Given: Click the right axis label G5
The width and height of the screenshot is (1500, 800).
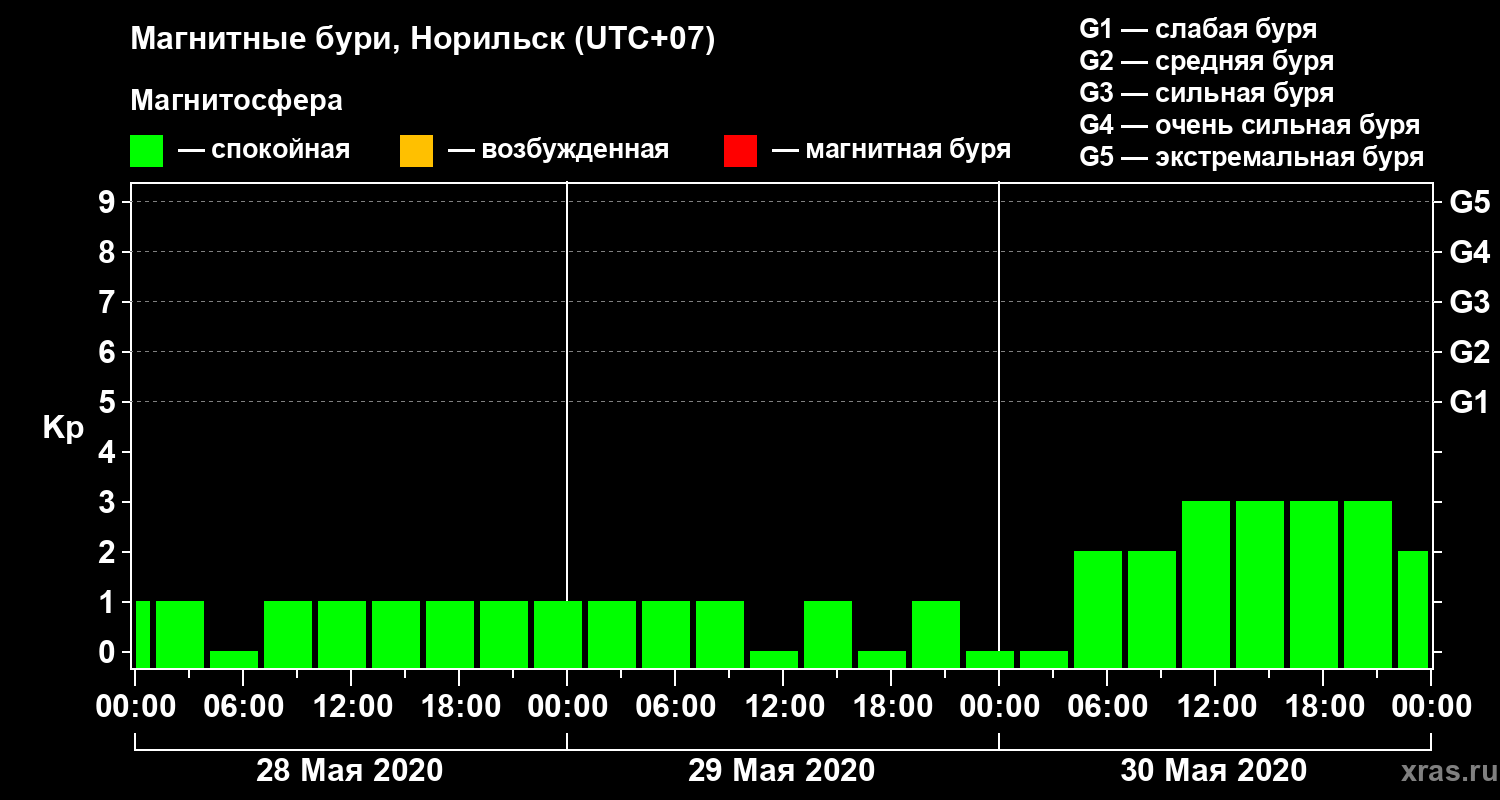Looking at the screenshot, I should click(x=1469, y=202).
